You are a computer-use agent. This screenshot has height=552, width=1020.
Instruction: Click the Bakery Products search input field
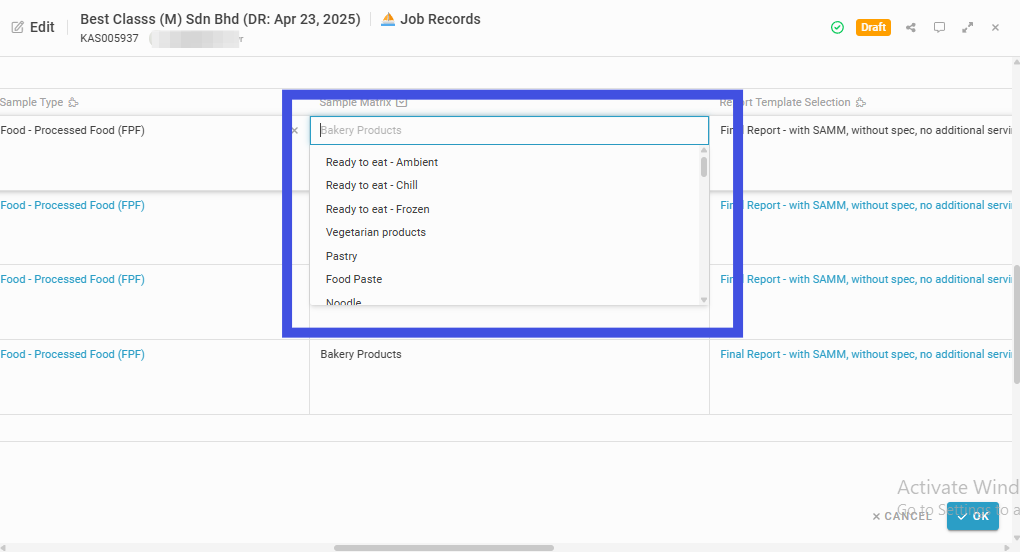[509, 131]
